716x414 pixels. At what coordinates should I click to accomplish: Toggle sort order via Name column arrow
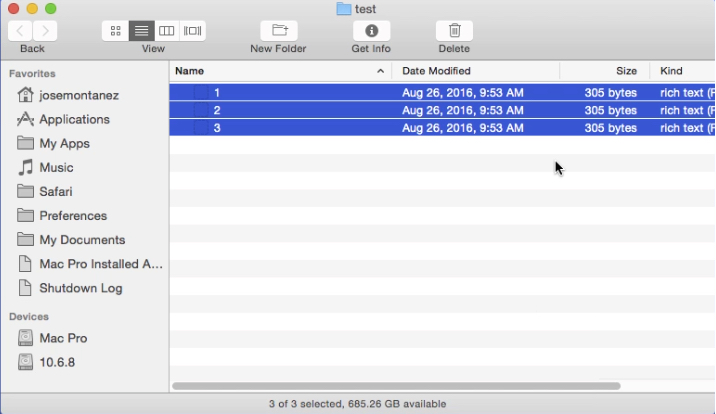380,71
